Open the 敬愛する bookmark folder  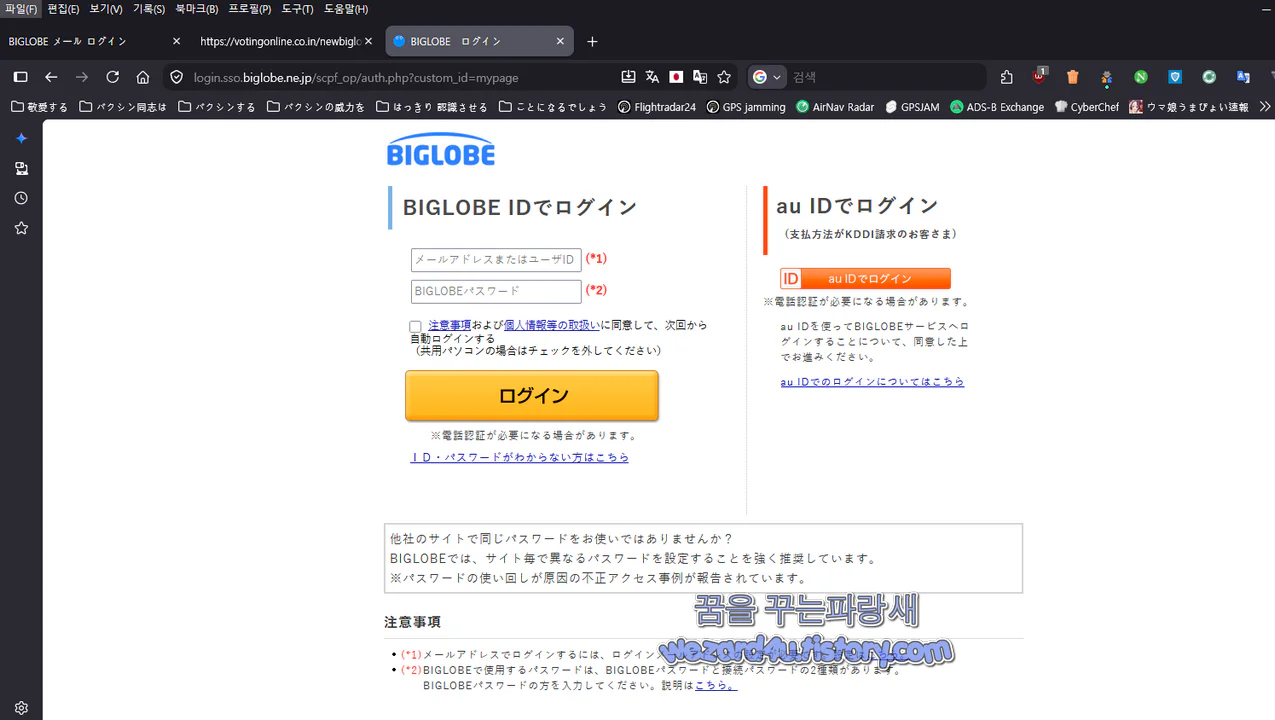pyautogui.click(x=40, y=107)
